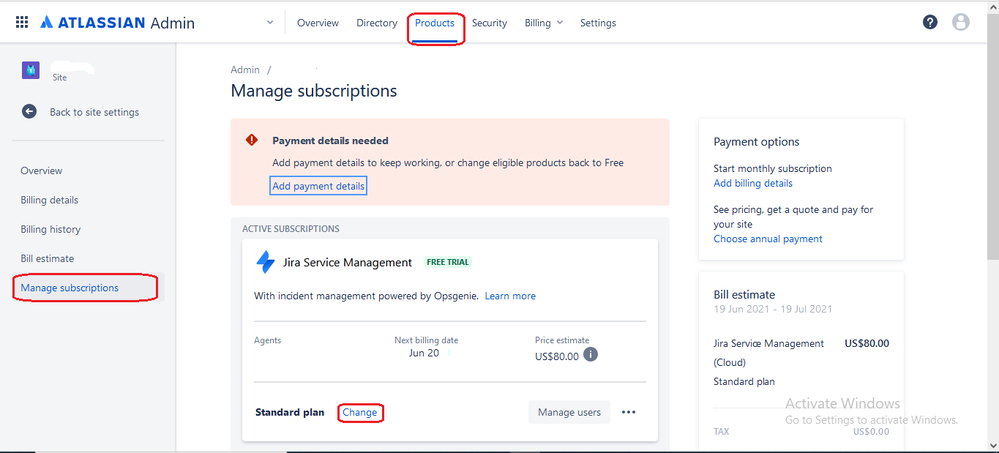Click the Add payment details link
The height and width of the screenshot is (453, 999).
319,186
